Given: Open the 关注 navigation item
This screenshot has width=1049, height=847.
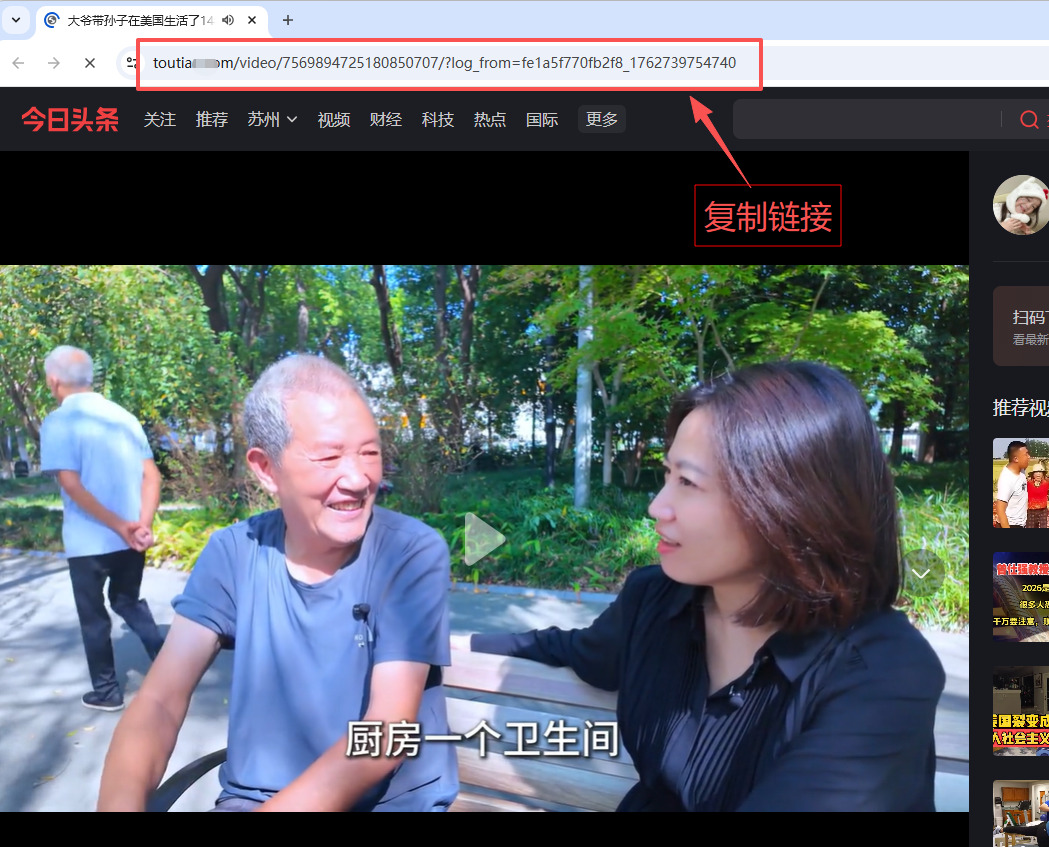Looking at the screenshot, I should (x=159, y=120).
